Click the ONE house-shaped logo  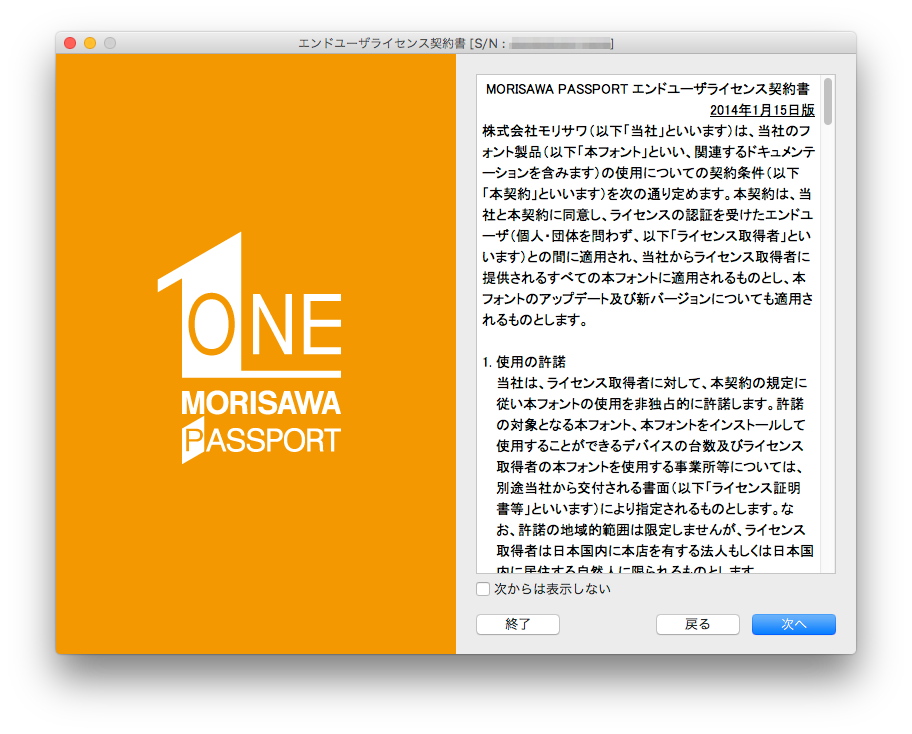click(x=249, y=305)
